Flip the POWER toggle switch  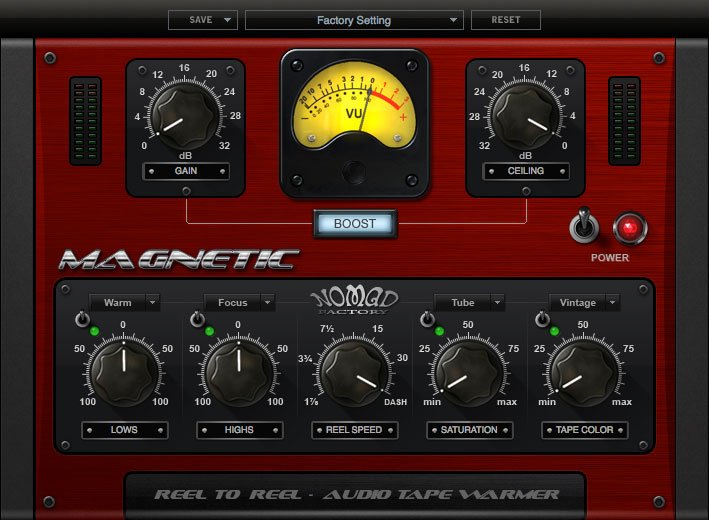(584, 225)
